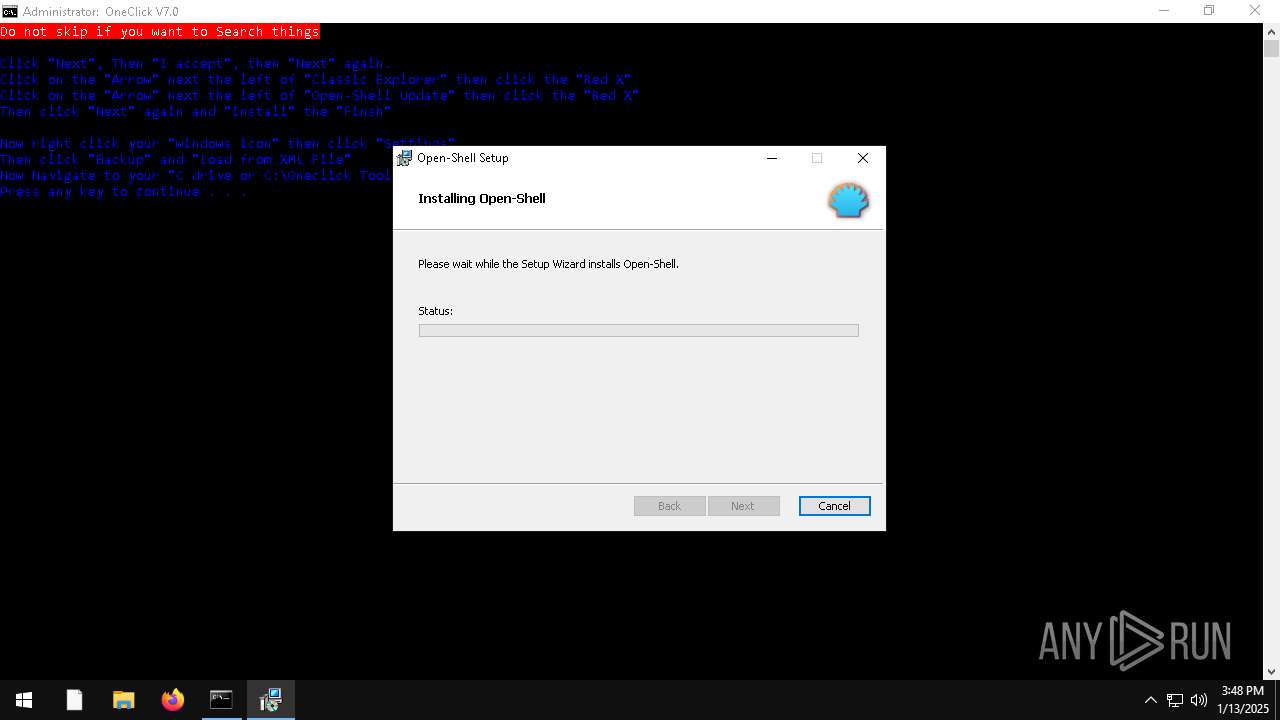1280x720 pixels.
Task: Click the red 'Do not skip' console line
Action: coord(160,32)
